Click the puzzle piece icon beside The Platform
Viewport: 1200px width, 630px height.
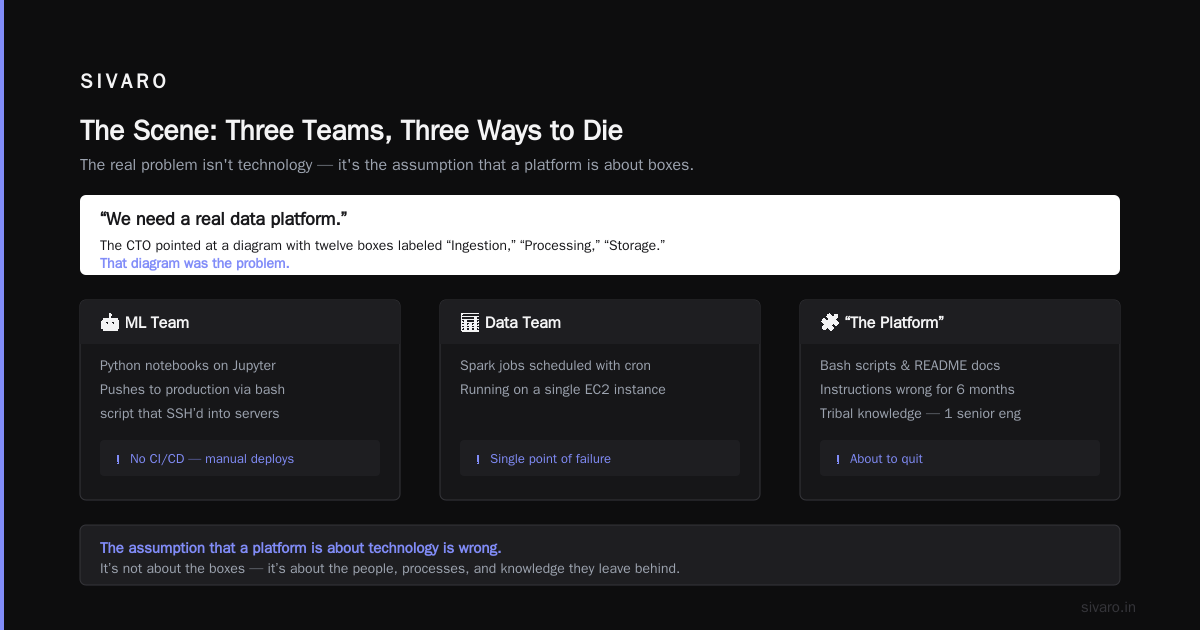pyautogui.click(x=830, y=322)
